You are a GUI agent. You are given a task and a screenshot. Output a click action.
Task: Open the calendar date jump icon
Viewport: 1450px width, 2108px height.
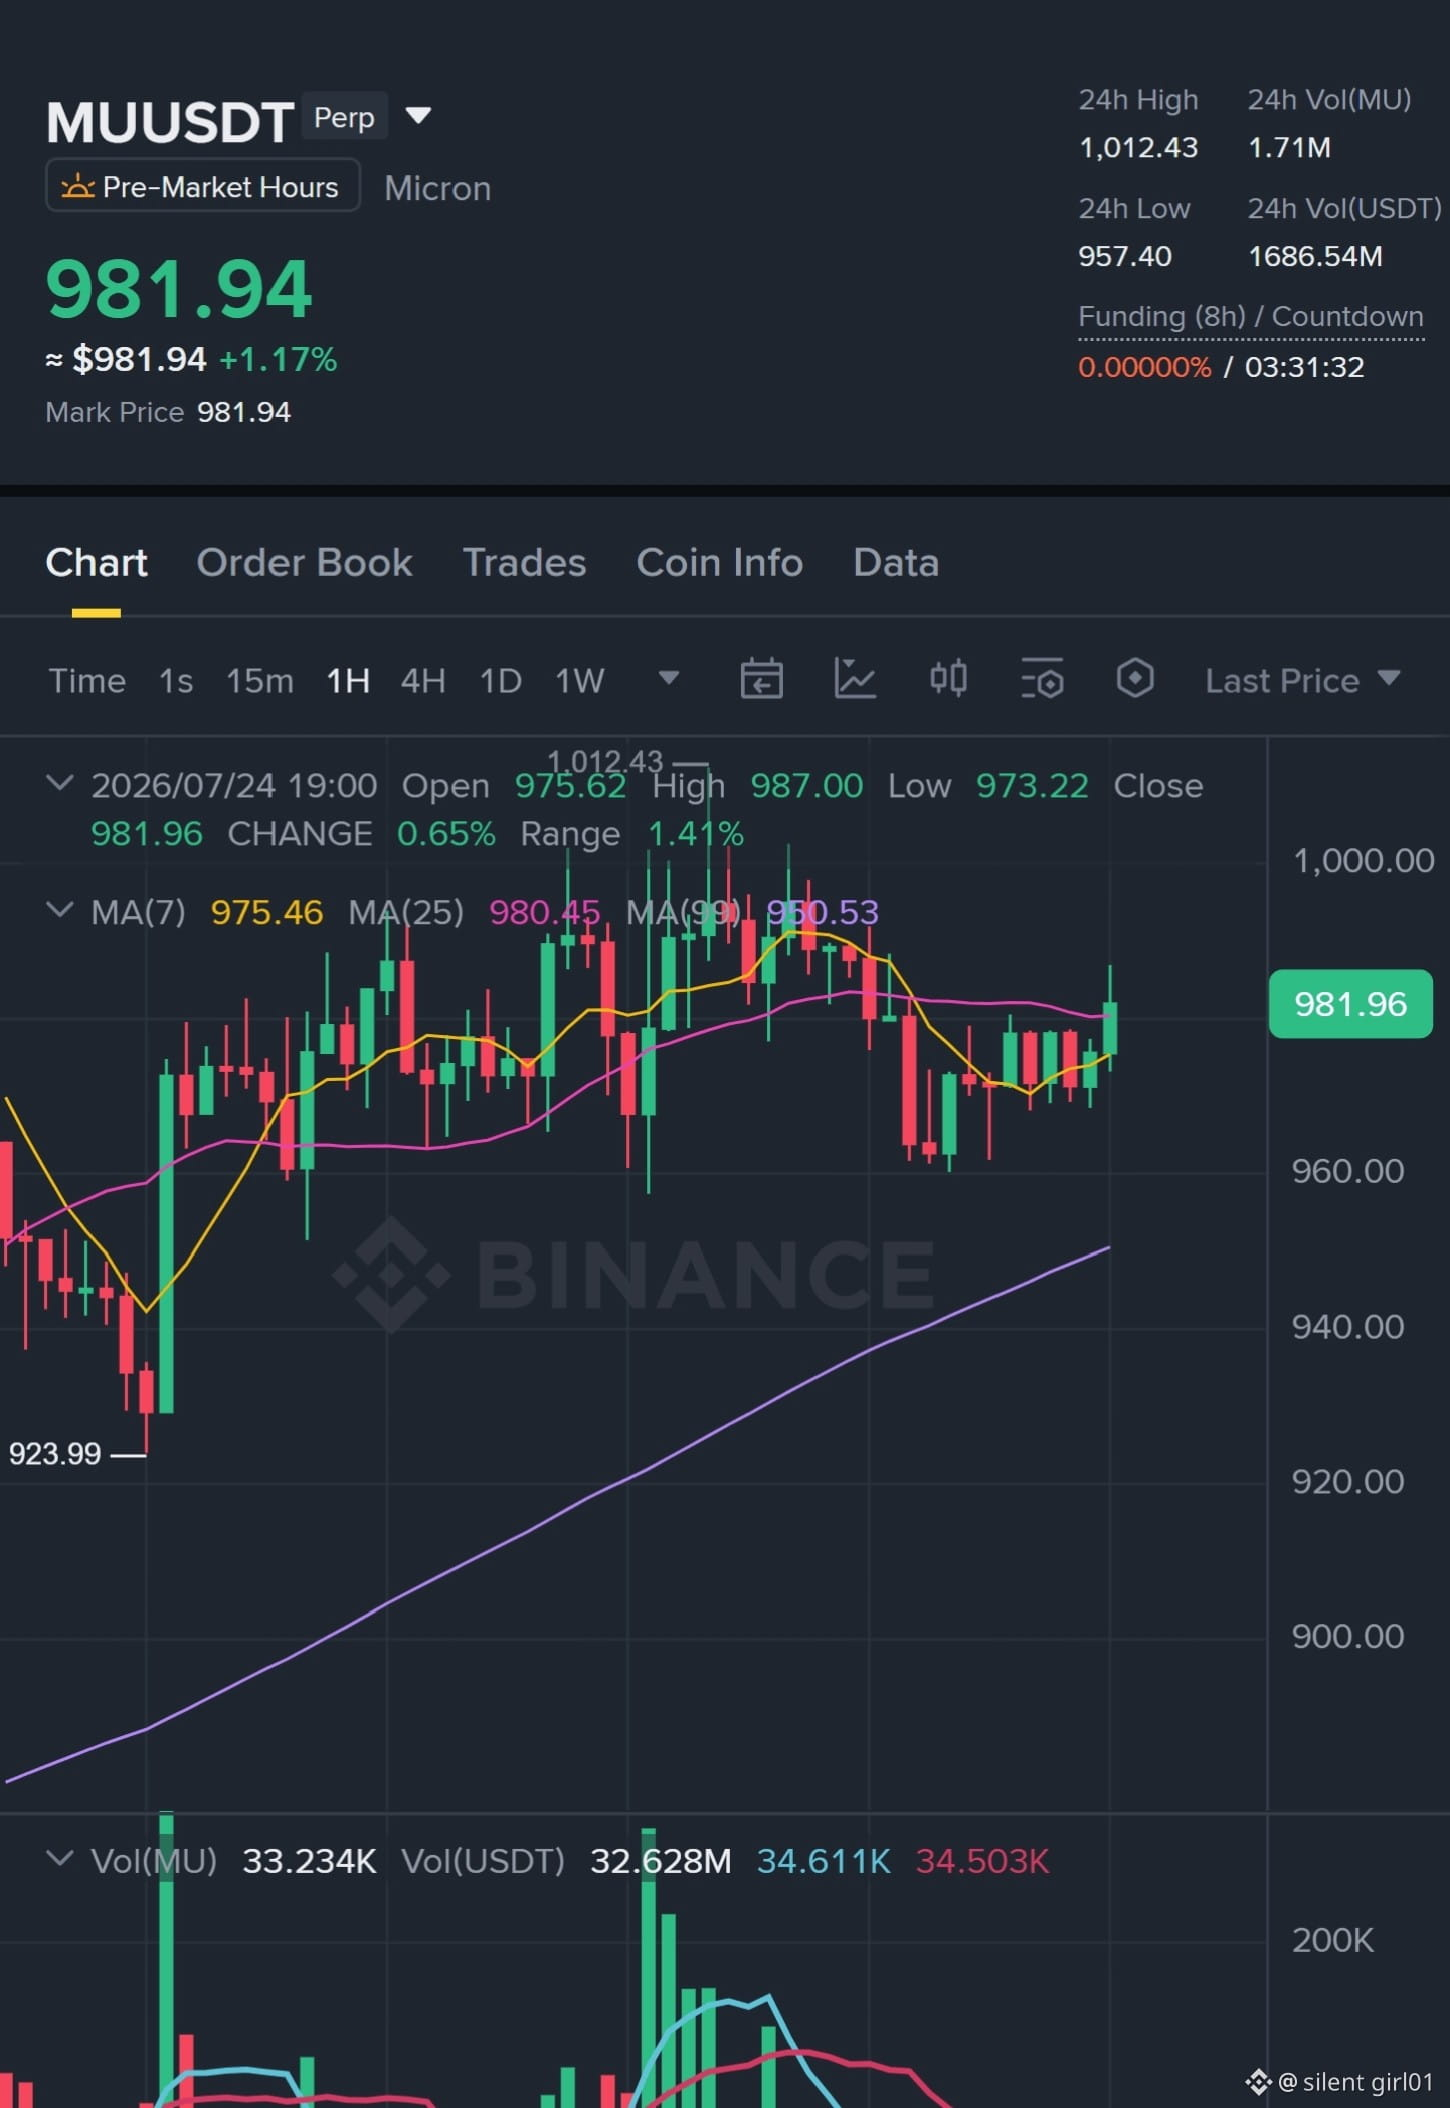point(761,680)
